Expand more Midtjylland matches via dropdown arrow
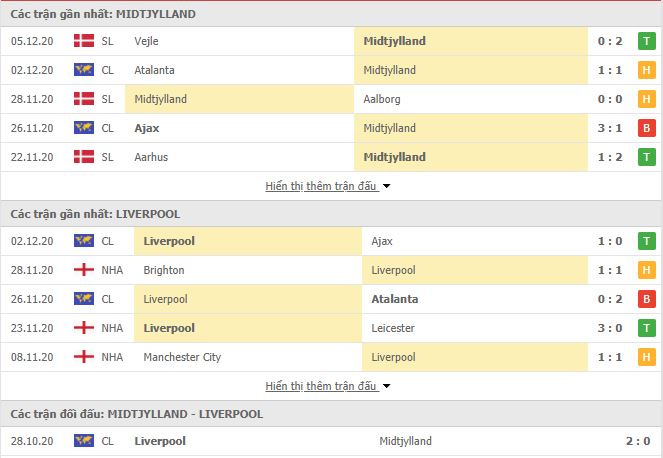 (x=386, y=186)
